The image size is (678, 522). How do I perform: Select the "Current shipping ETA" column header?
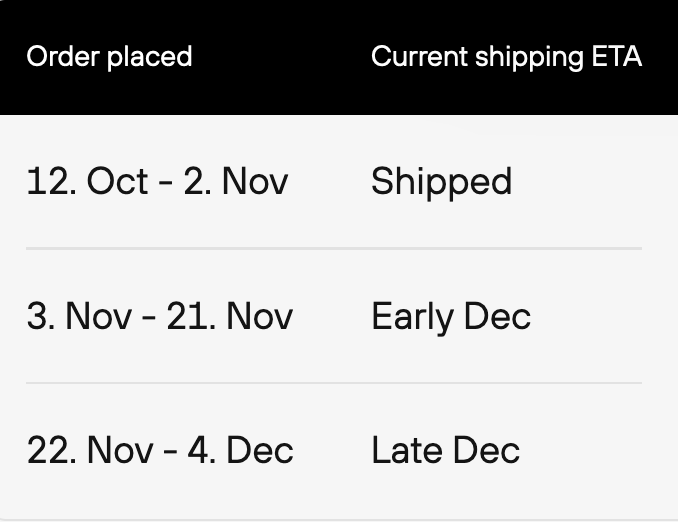(x=506, y=57)
